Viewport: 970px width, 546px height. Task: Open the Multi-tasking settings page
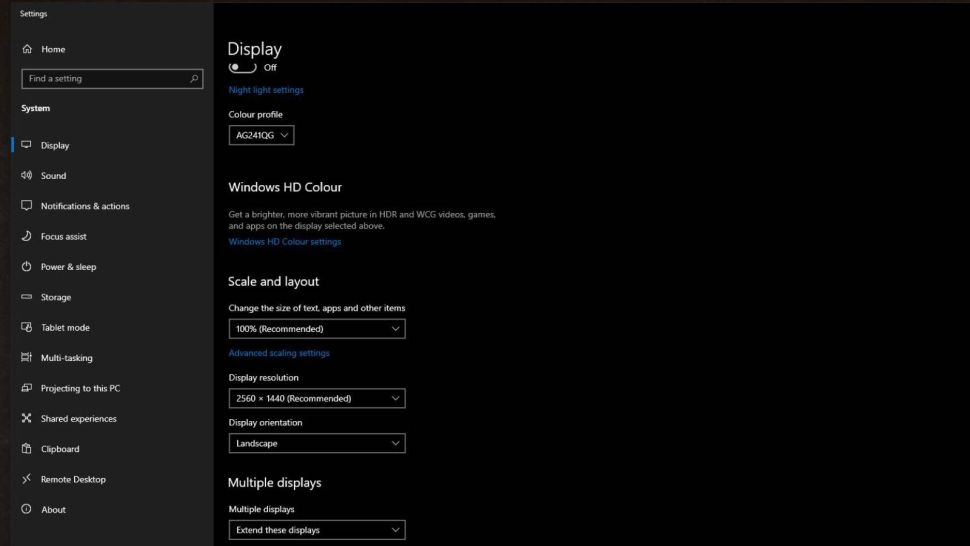click(x=66, y=358)
